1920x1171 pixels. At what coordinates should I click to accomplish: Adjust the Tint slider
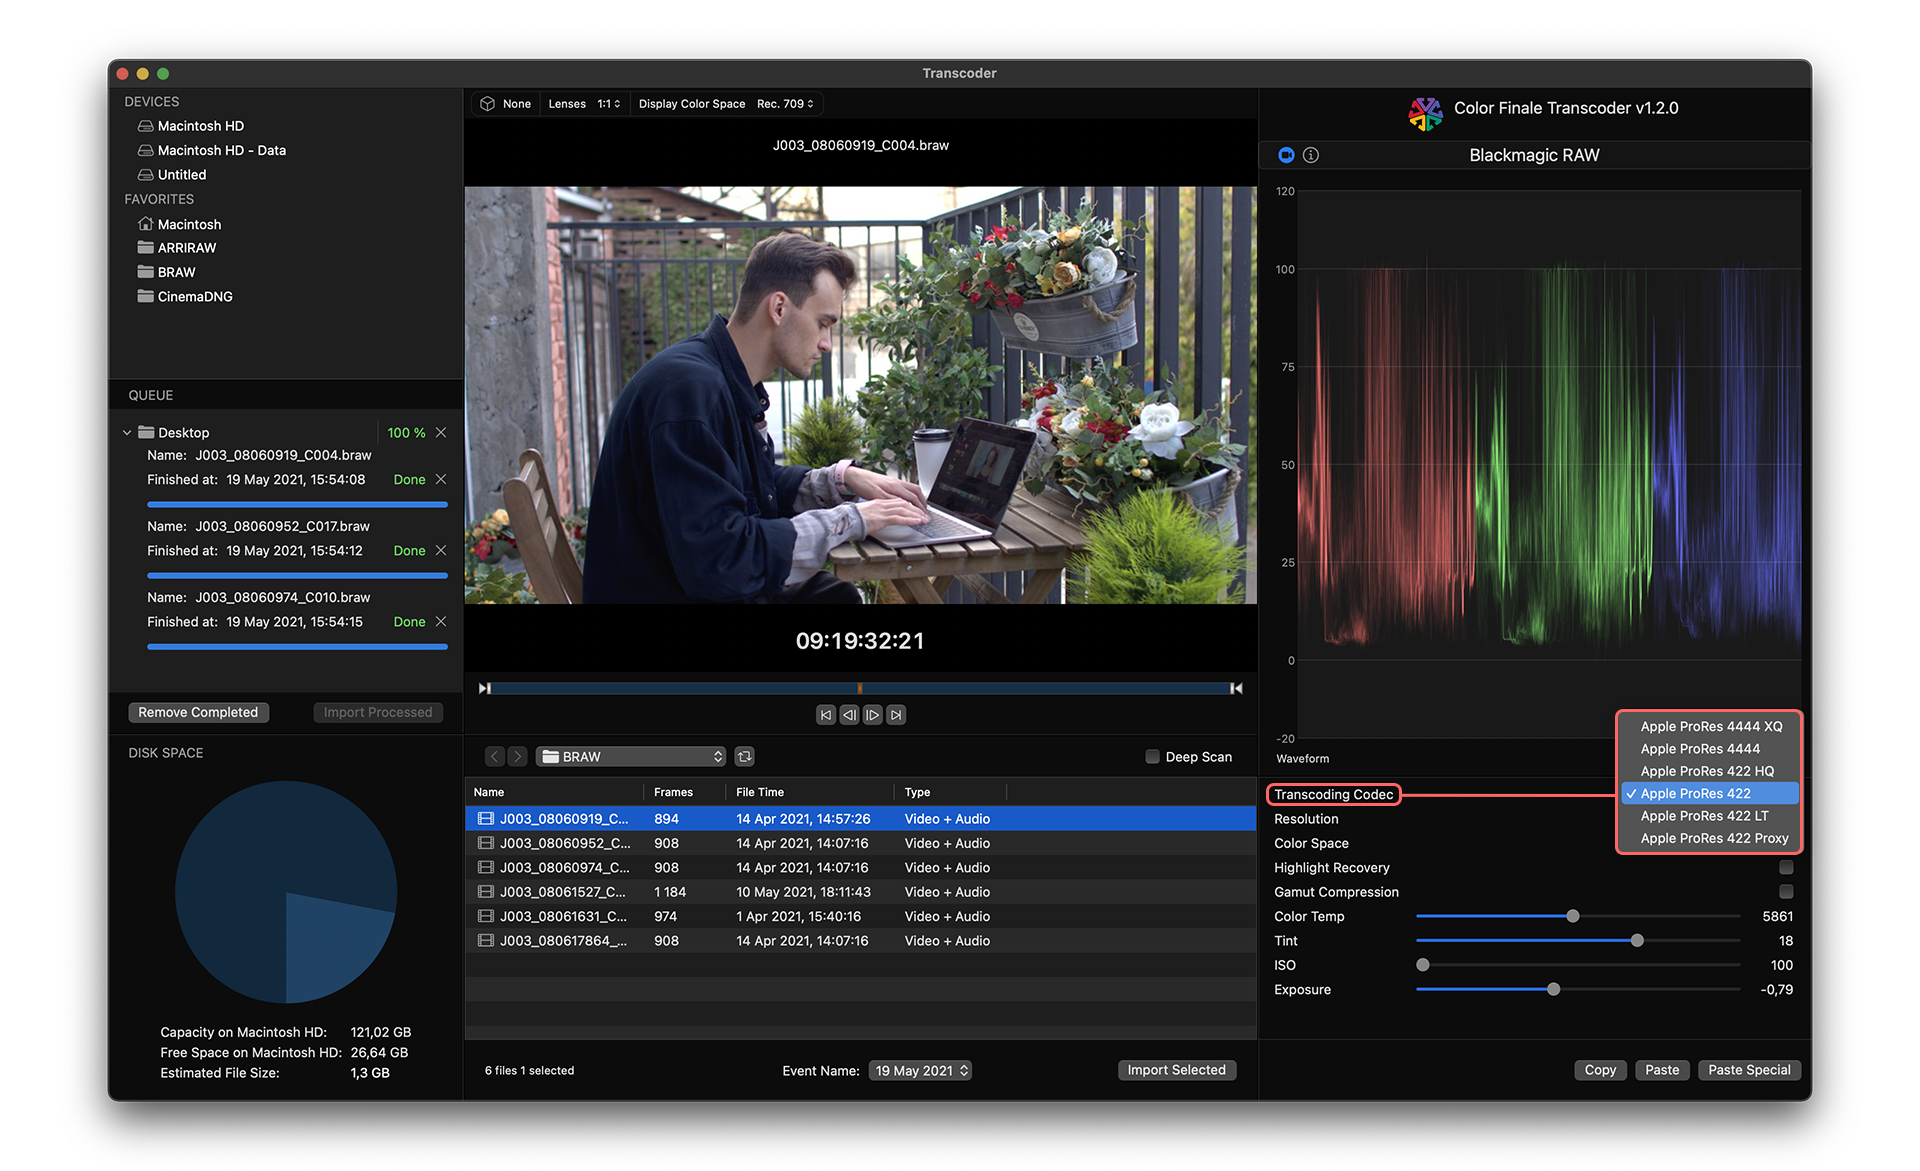[x=1637, y=940]
